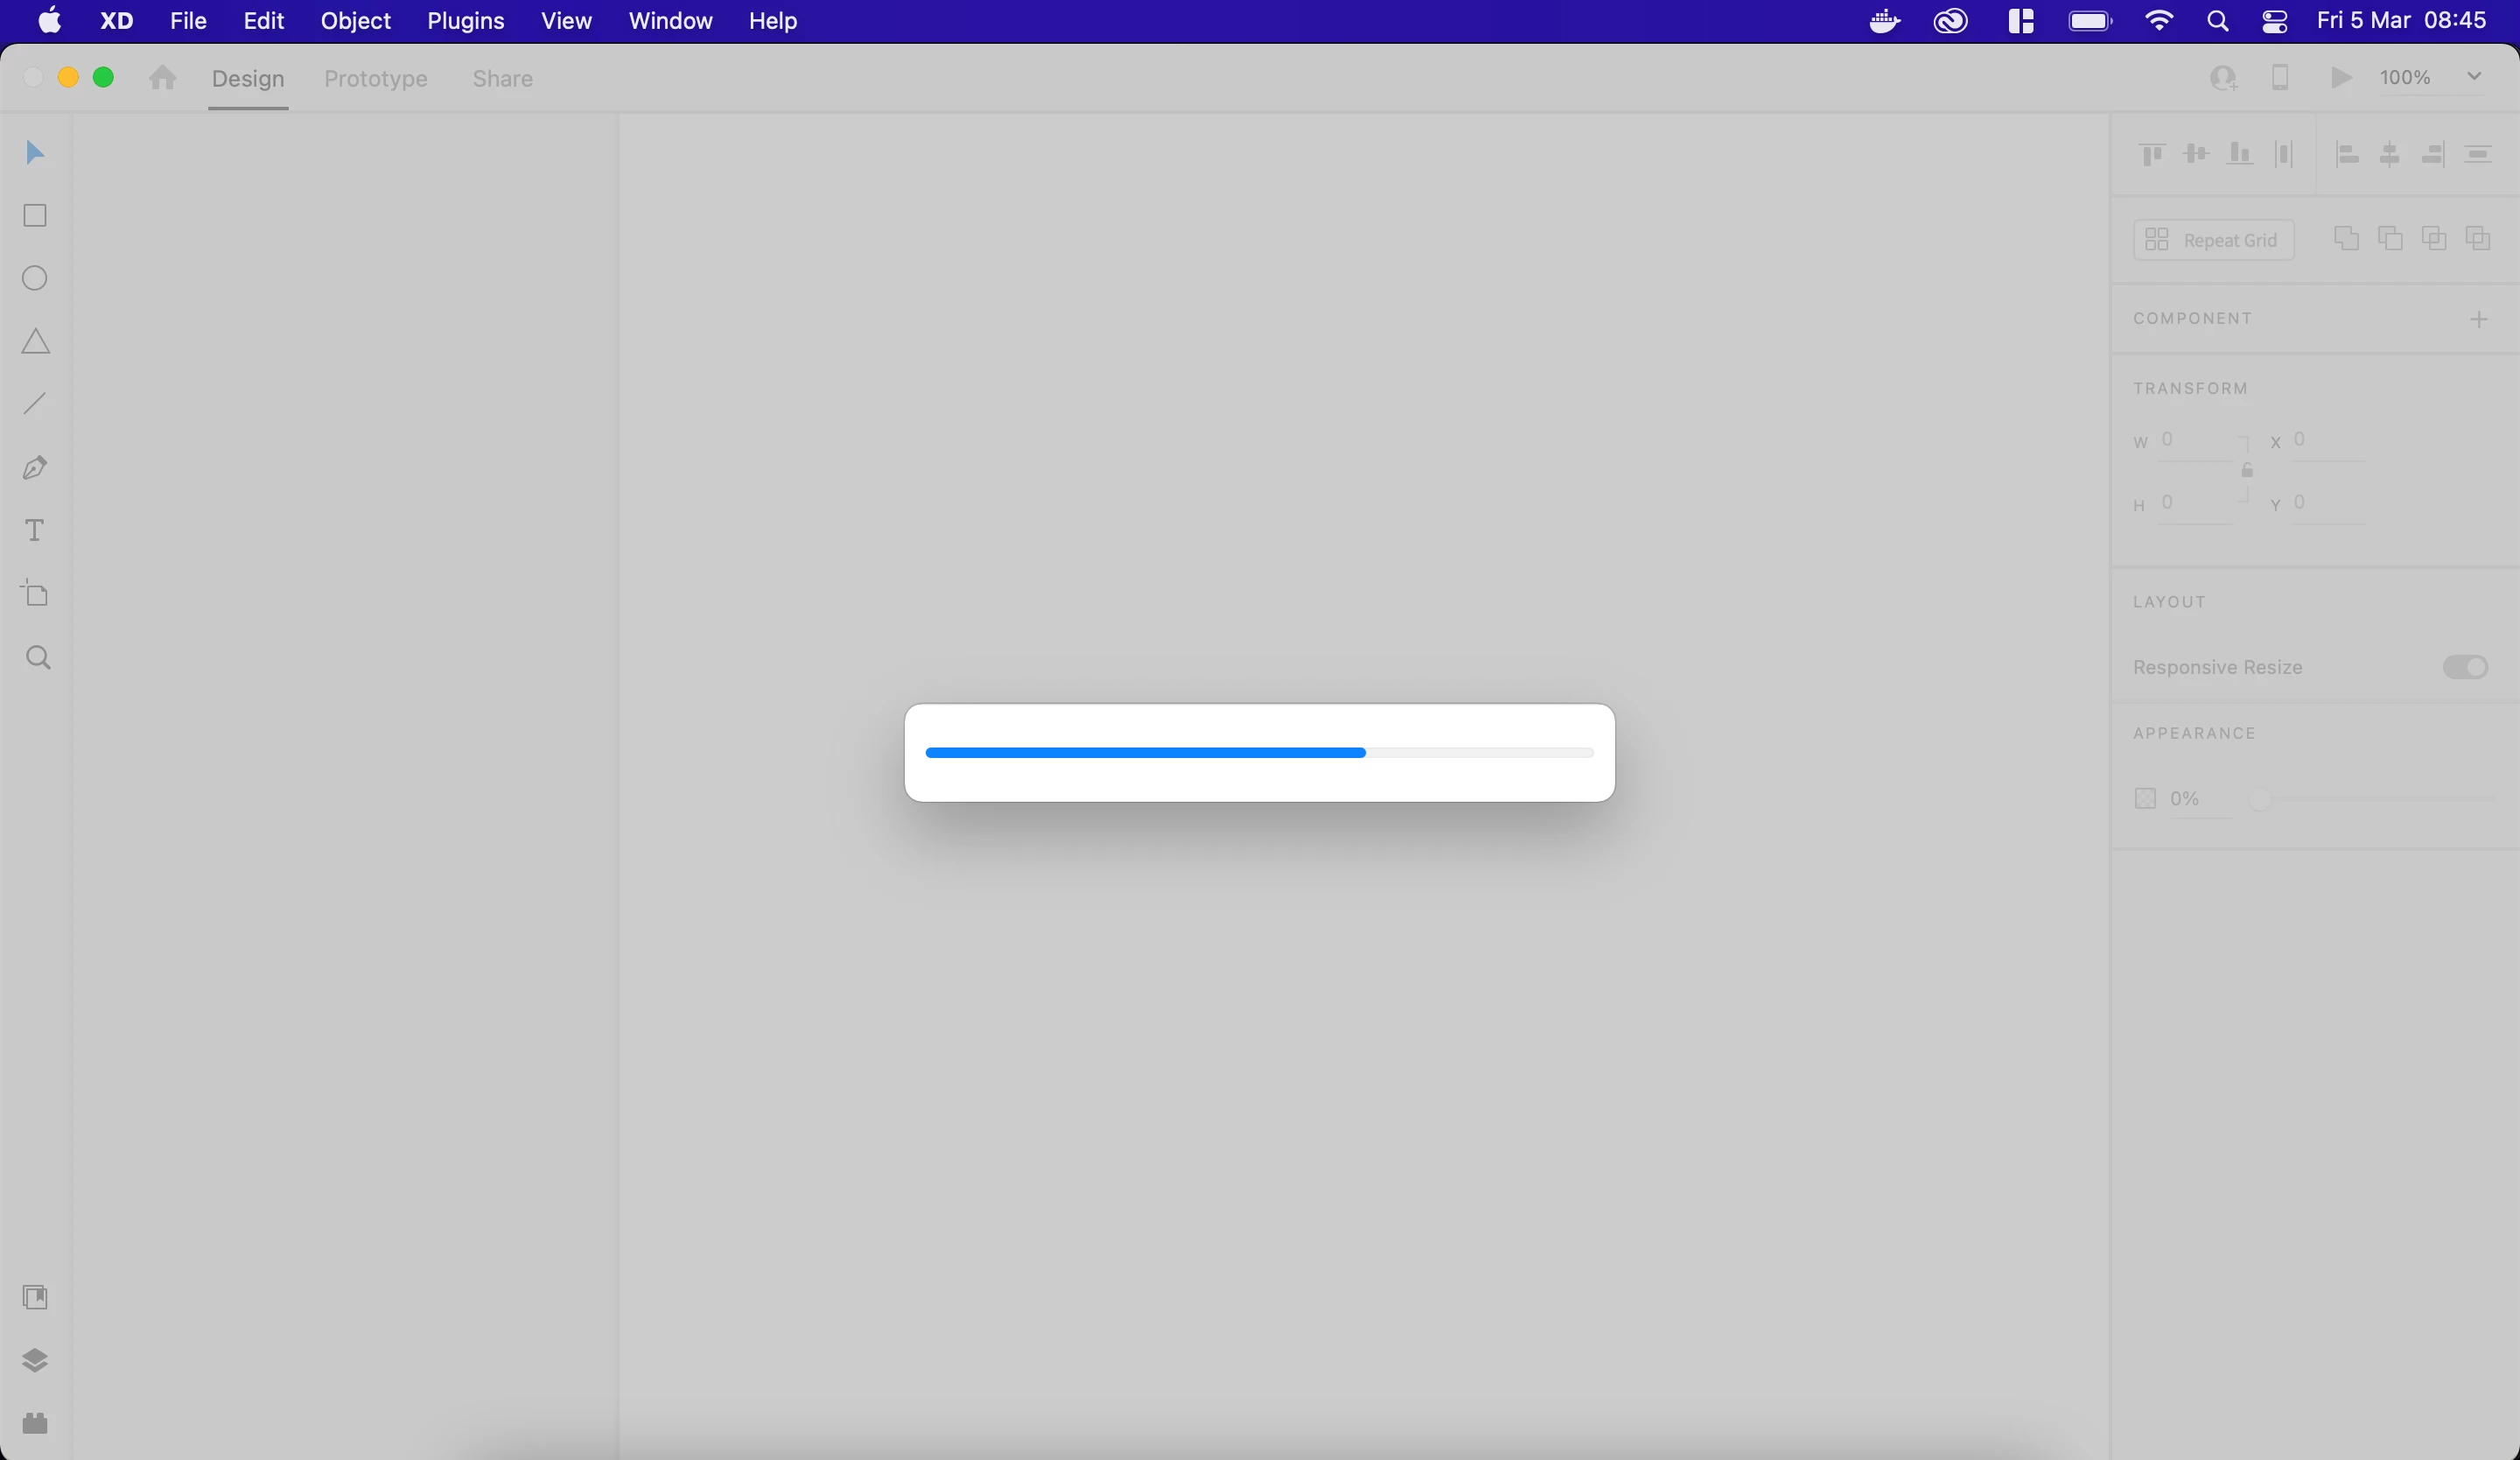The height and width of the screenshot is (1460, 2520).
Task: Click the Repeat Grid button
Action: [2213, 240]
